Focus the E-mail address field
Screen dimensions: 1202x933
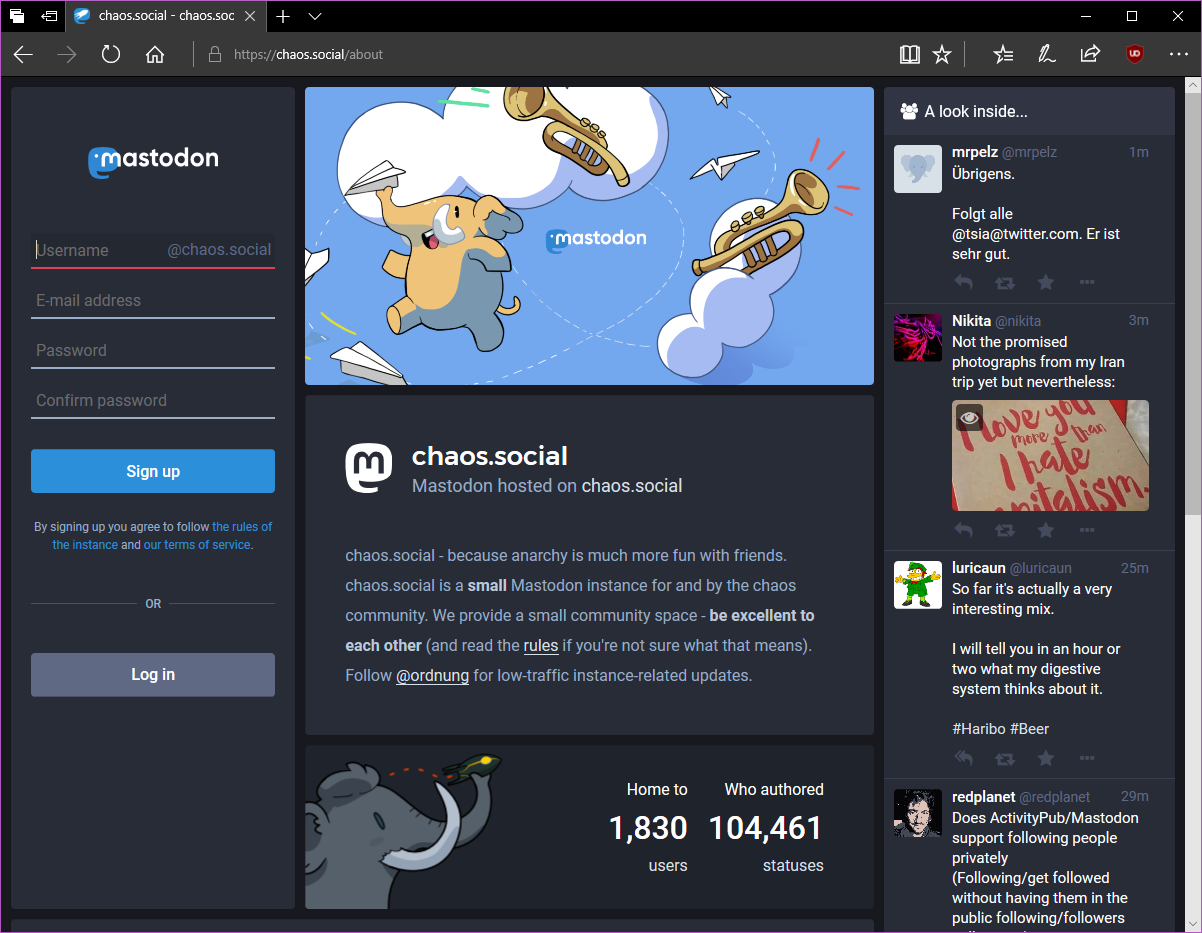coord(153,300)
